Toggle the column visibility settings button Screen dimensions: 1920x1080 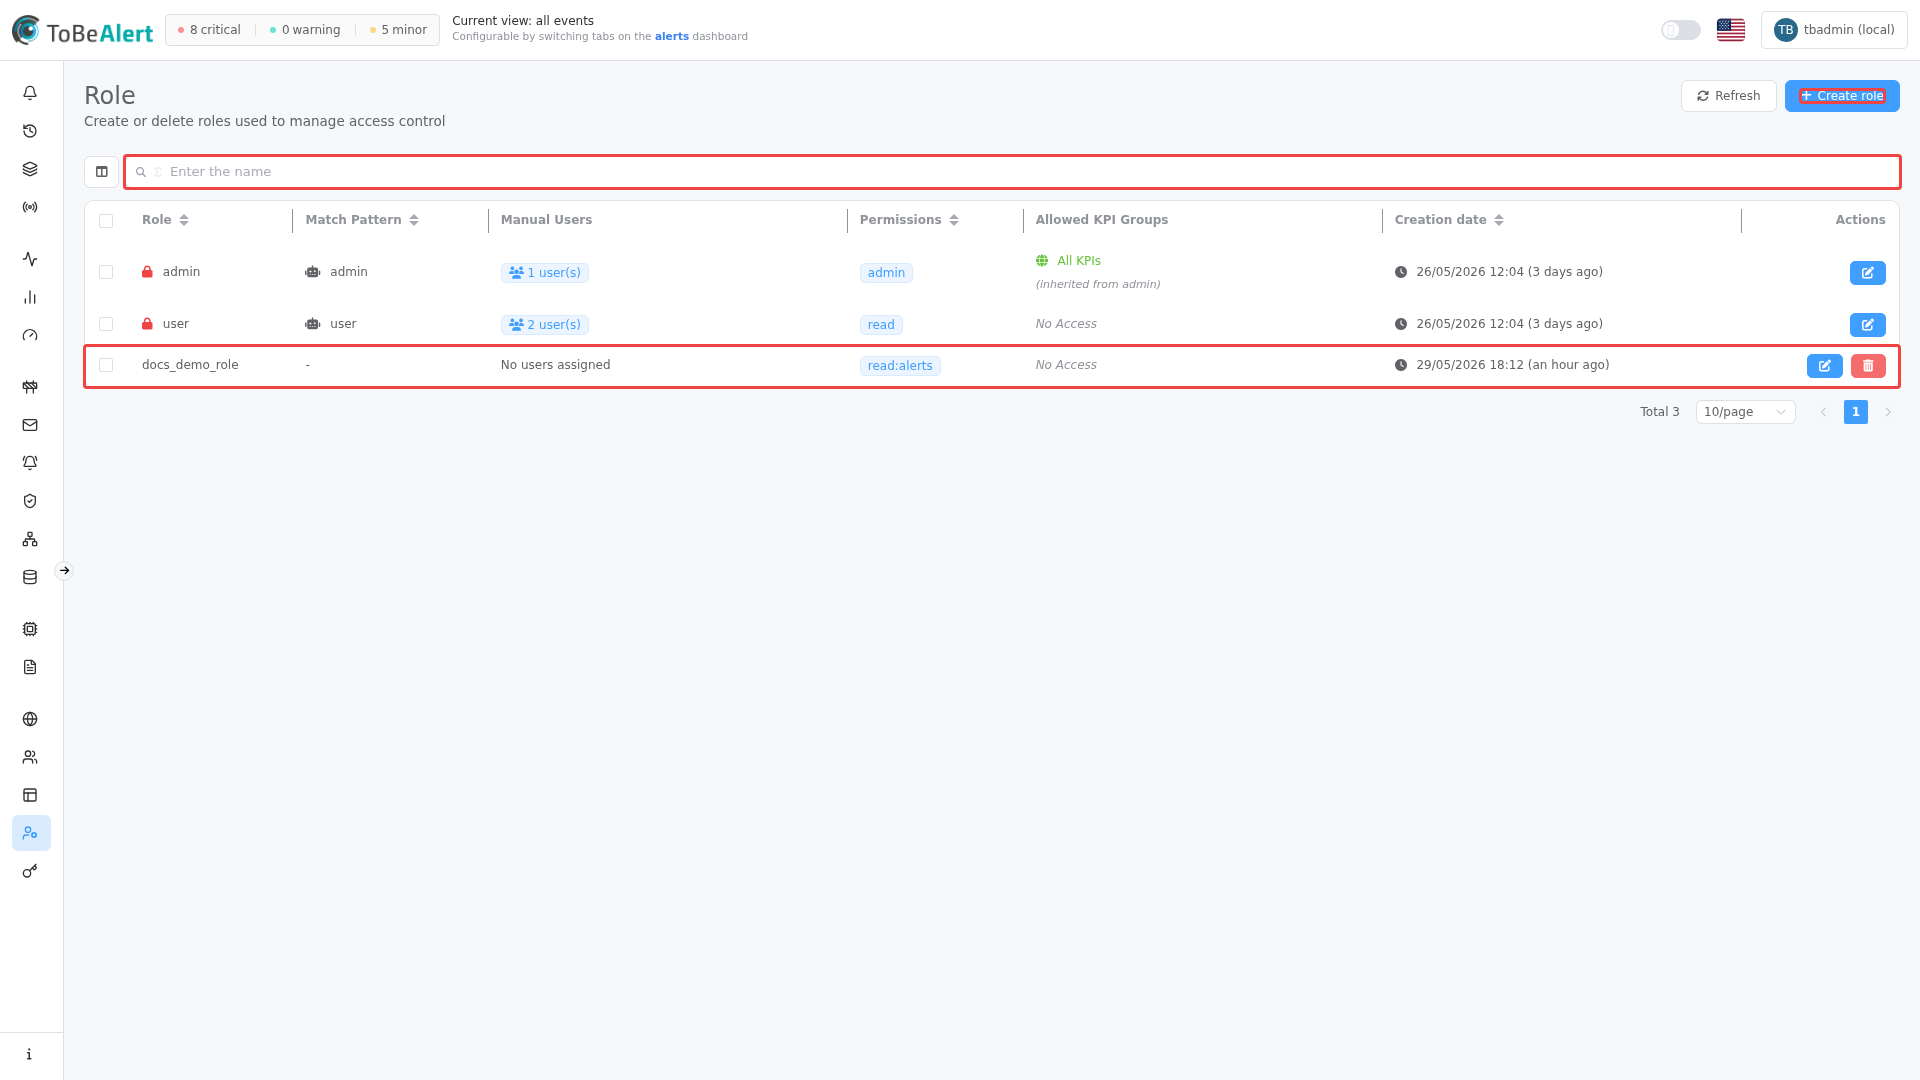[101, 172]
